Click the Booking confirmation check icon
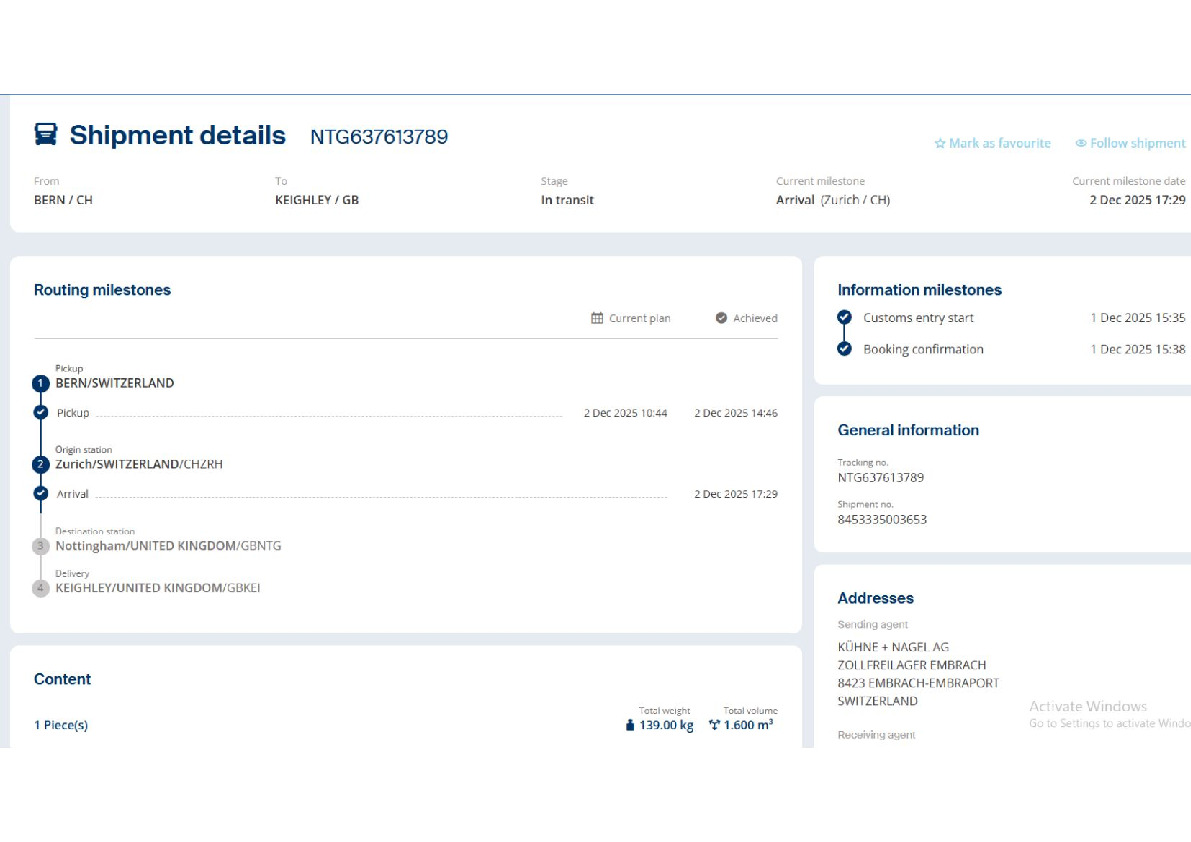Screen dimensions: 1191x842 point(844,349)
